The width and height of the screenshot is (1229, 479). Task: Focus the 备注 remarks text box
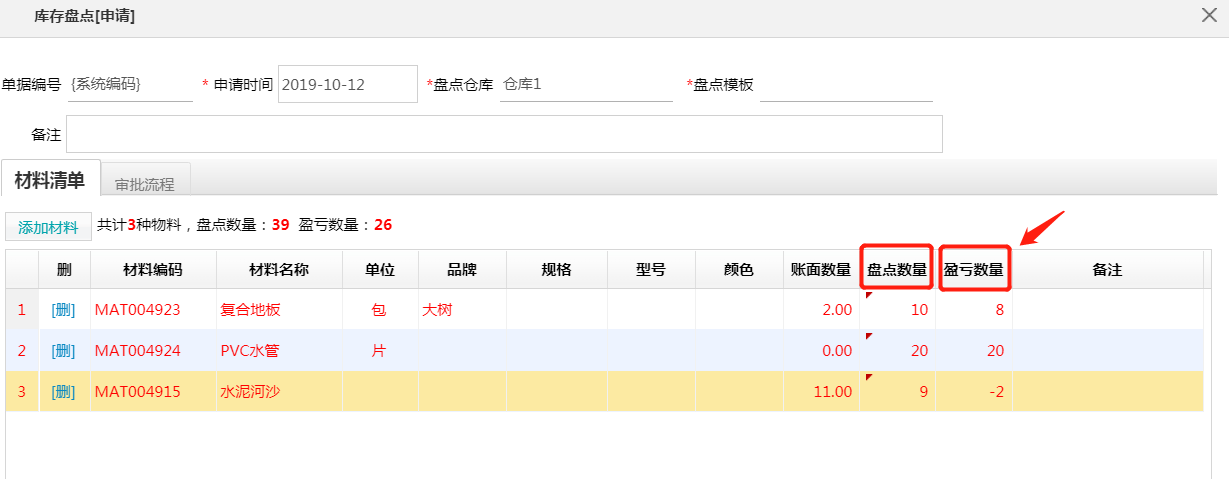coord(504,134)
